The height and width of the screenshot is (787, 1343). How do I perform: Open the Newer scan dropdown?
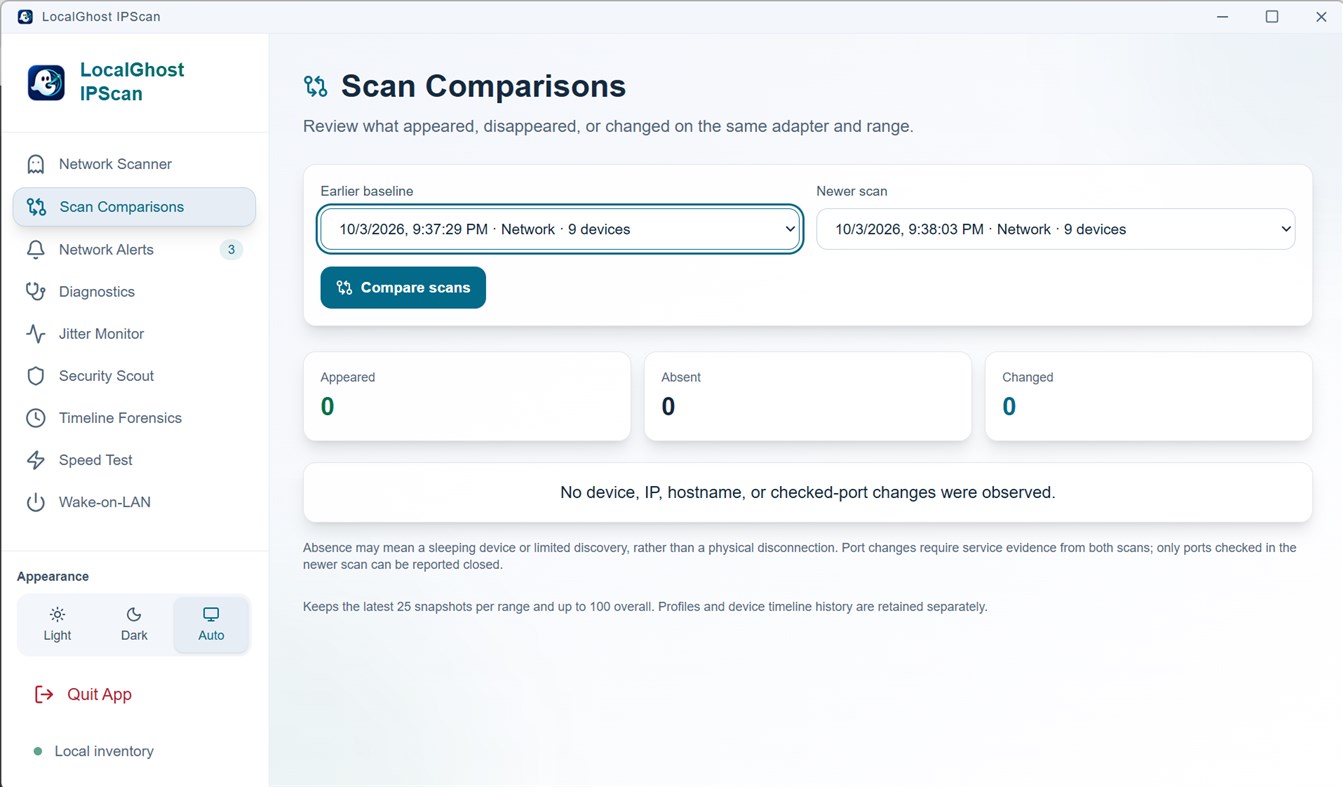(1056, 229)
